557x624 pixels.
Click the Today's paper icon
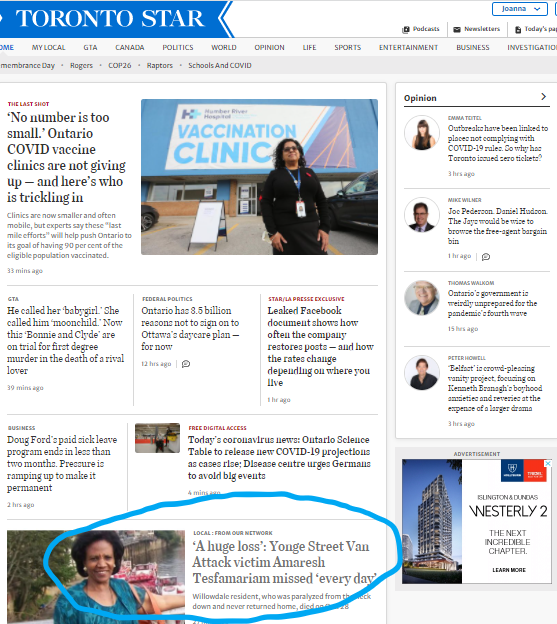(x=518, y=29)
